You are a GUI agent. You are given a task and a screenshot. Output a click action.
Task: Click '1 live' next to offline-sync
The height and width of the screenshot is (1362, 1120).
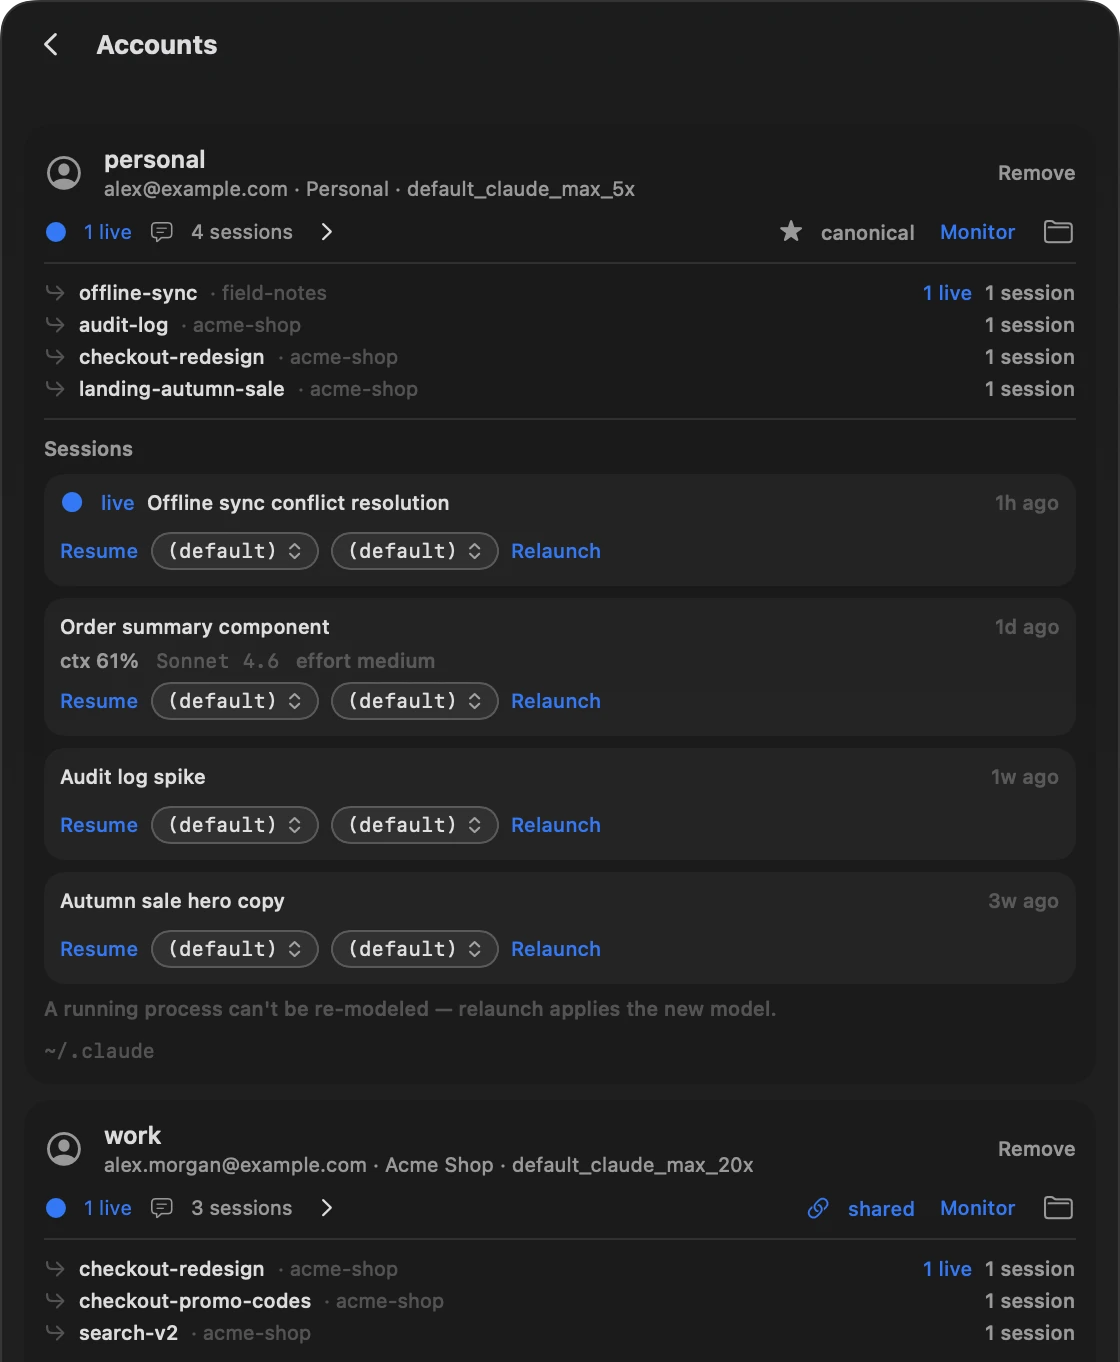click(x=947, y=292)
